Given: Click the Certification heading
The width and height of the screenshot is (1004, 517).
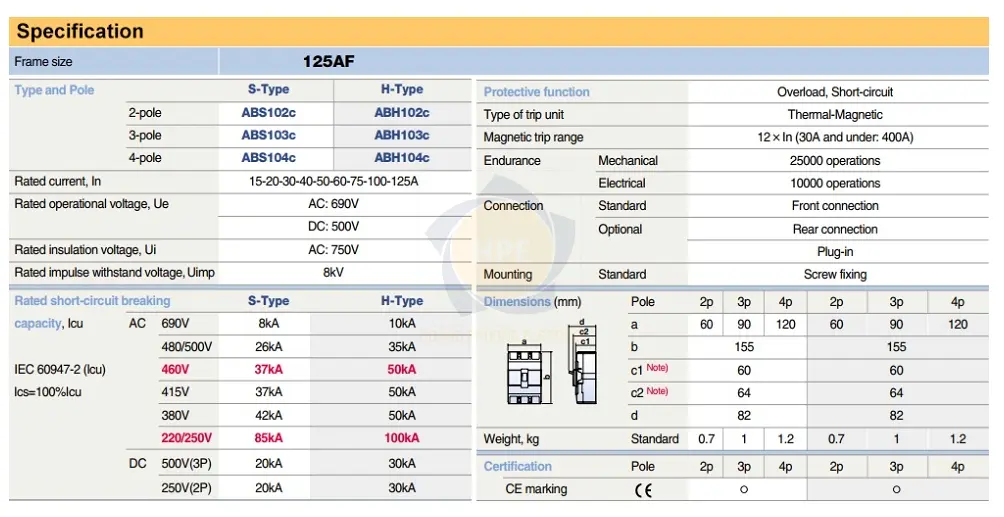Looking at the screenshot, I should [517, 466].
